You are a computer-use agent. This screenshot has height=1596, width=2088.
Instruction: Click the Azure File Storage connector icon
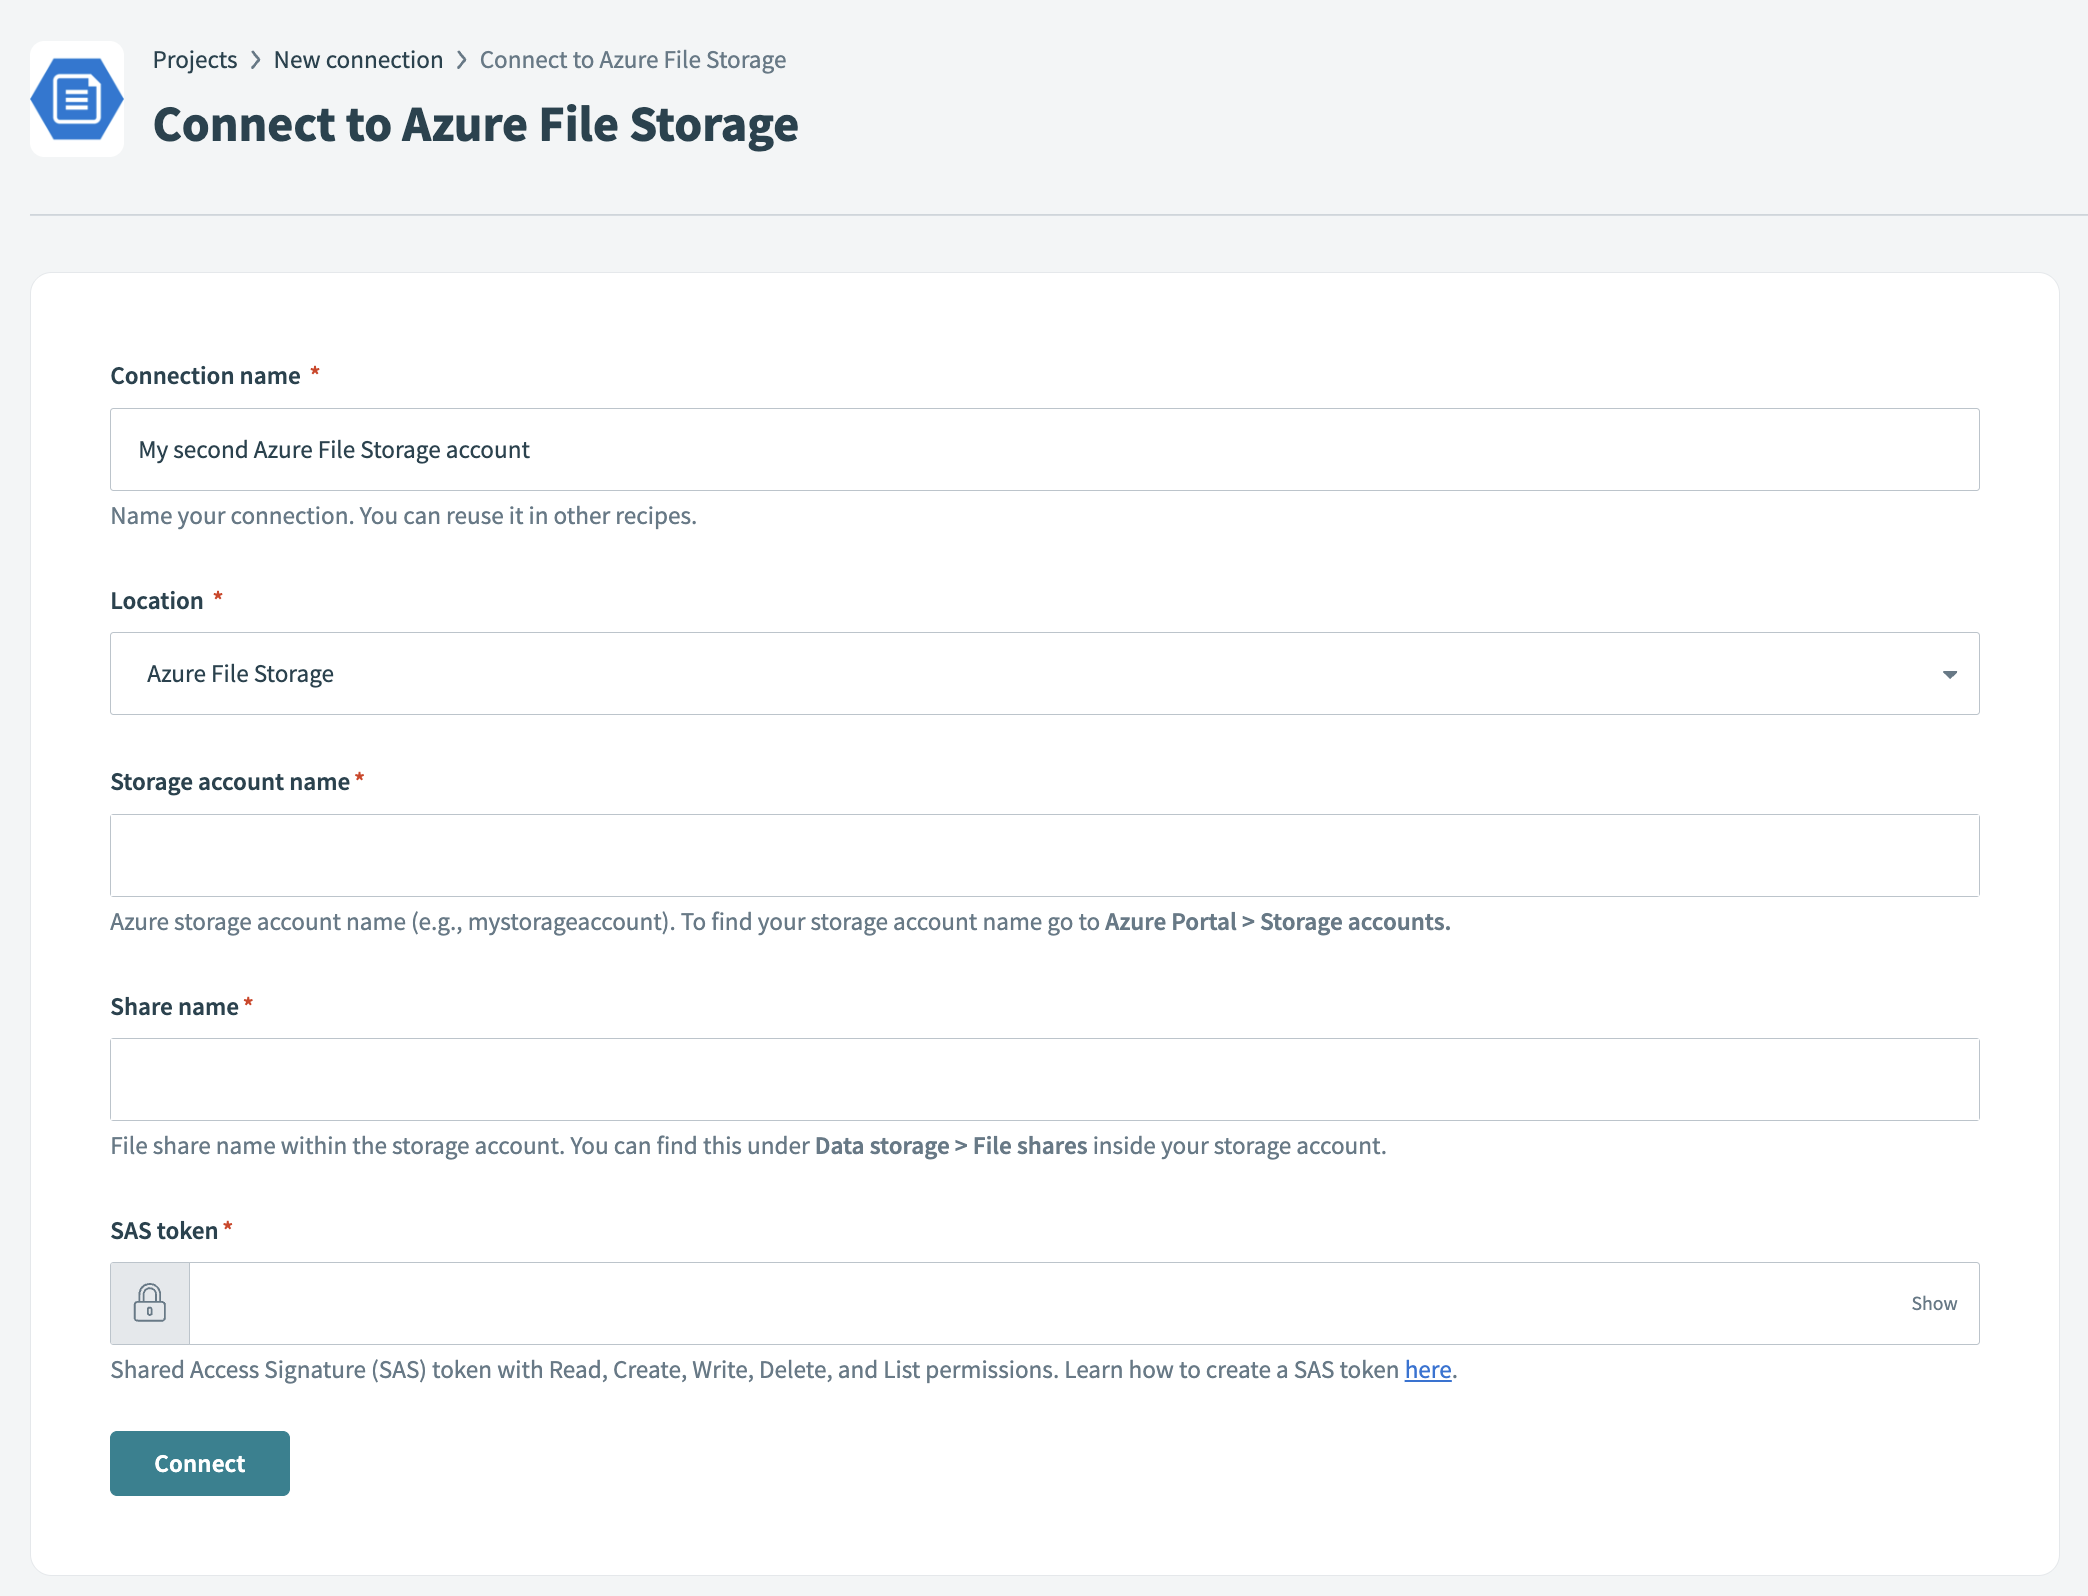point(76,99)
